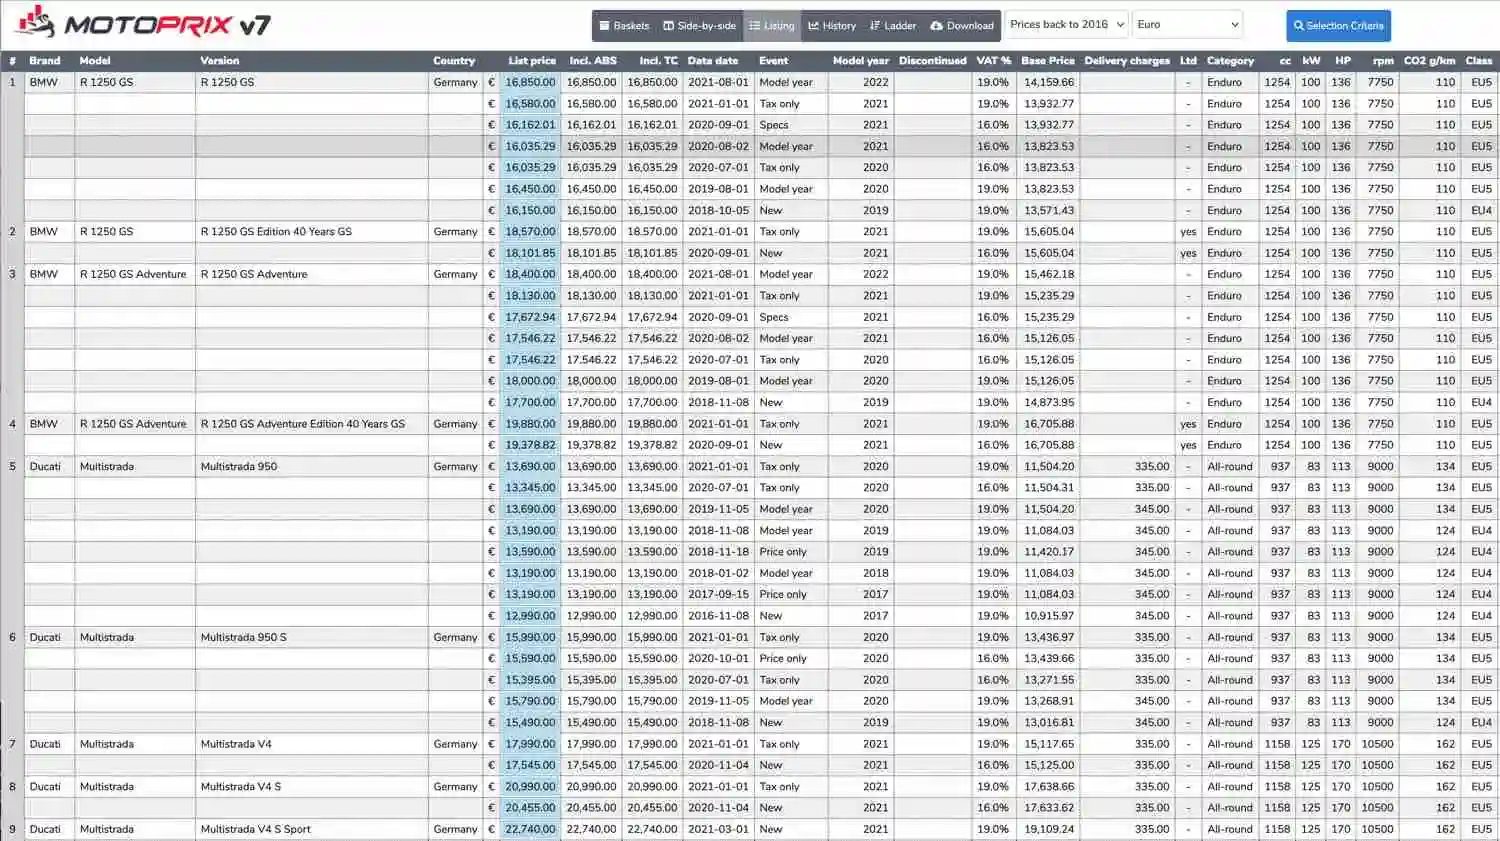Click base price 10,915.97
This screenshot has width=1500, height=841.
pyautogui.click(x=1049, y=616)
